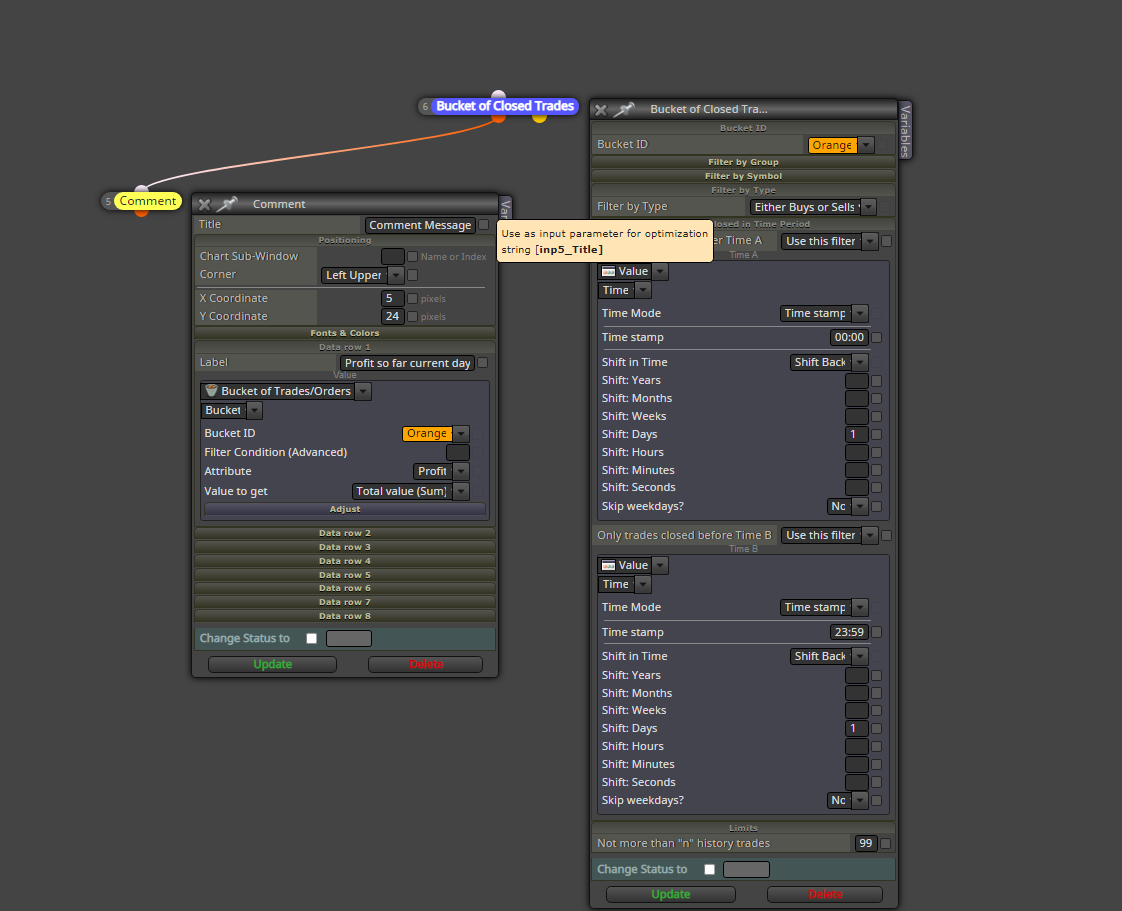
Task: Click Delete button in Bucket panel
Action: (825, 895)
